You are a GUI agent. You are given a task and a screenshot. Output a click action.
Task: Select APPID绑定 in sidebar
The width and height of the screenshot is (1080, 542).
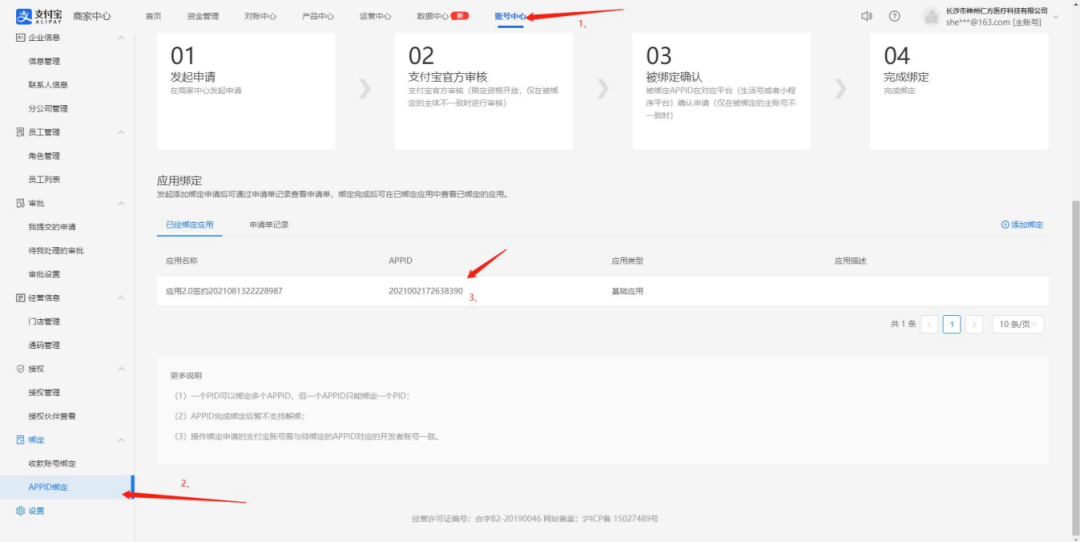[x=67, y=487]
